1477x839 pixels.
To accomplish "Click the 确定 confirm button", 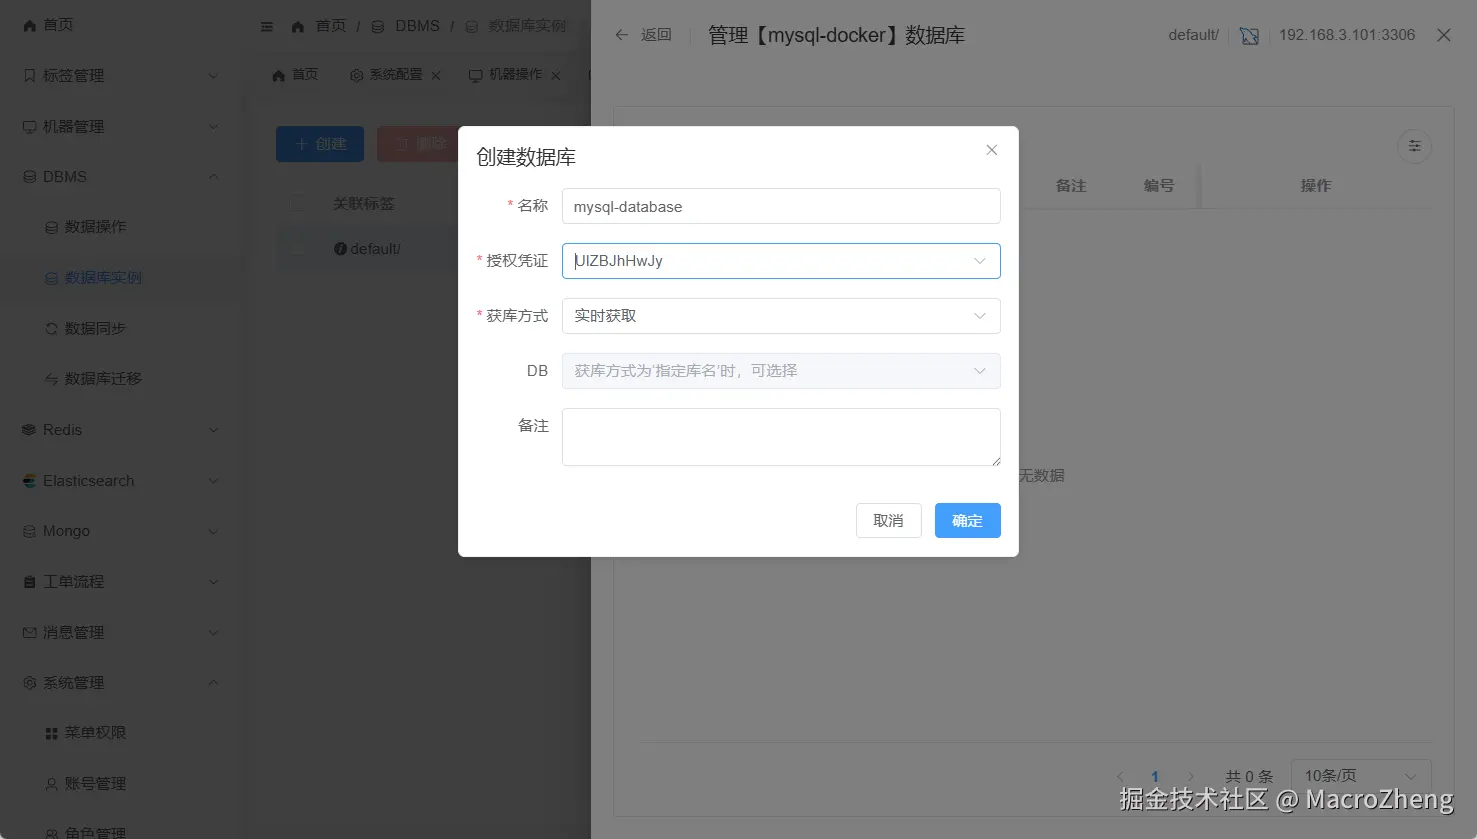I will [x=967, y=520].
